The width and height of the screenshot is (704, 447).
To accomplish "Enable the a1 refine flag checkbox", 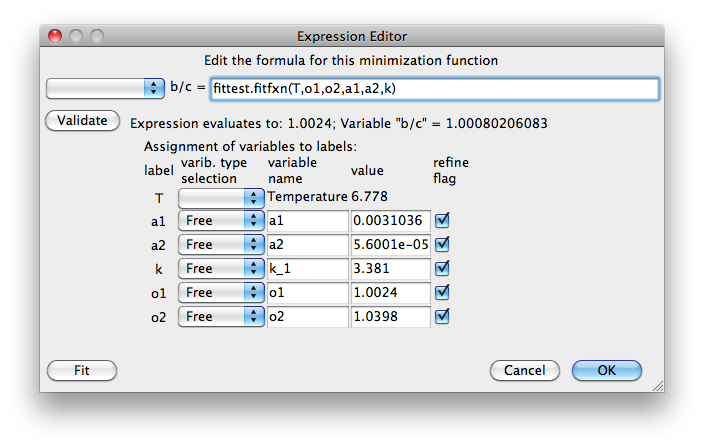I will click(x=442, y=220).
